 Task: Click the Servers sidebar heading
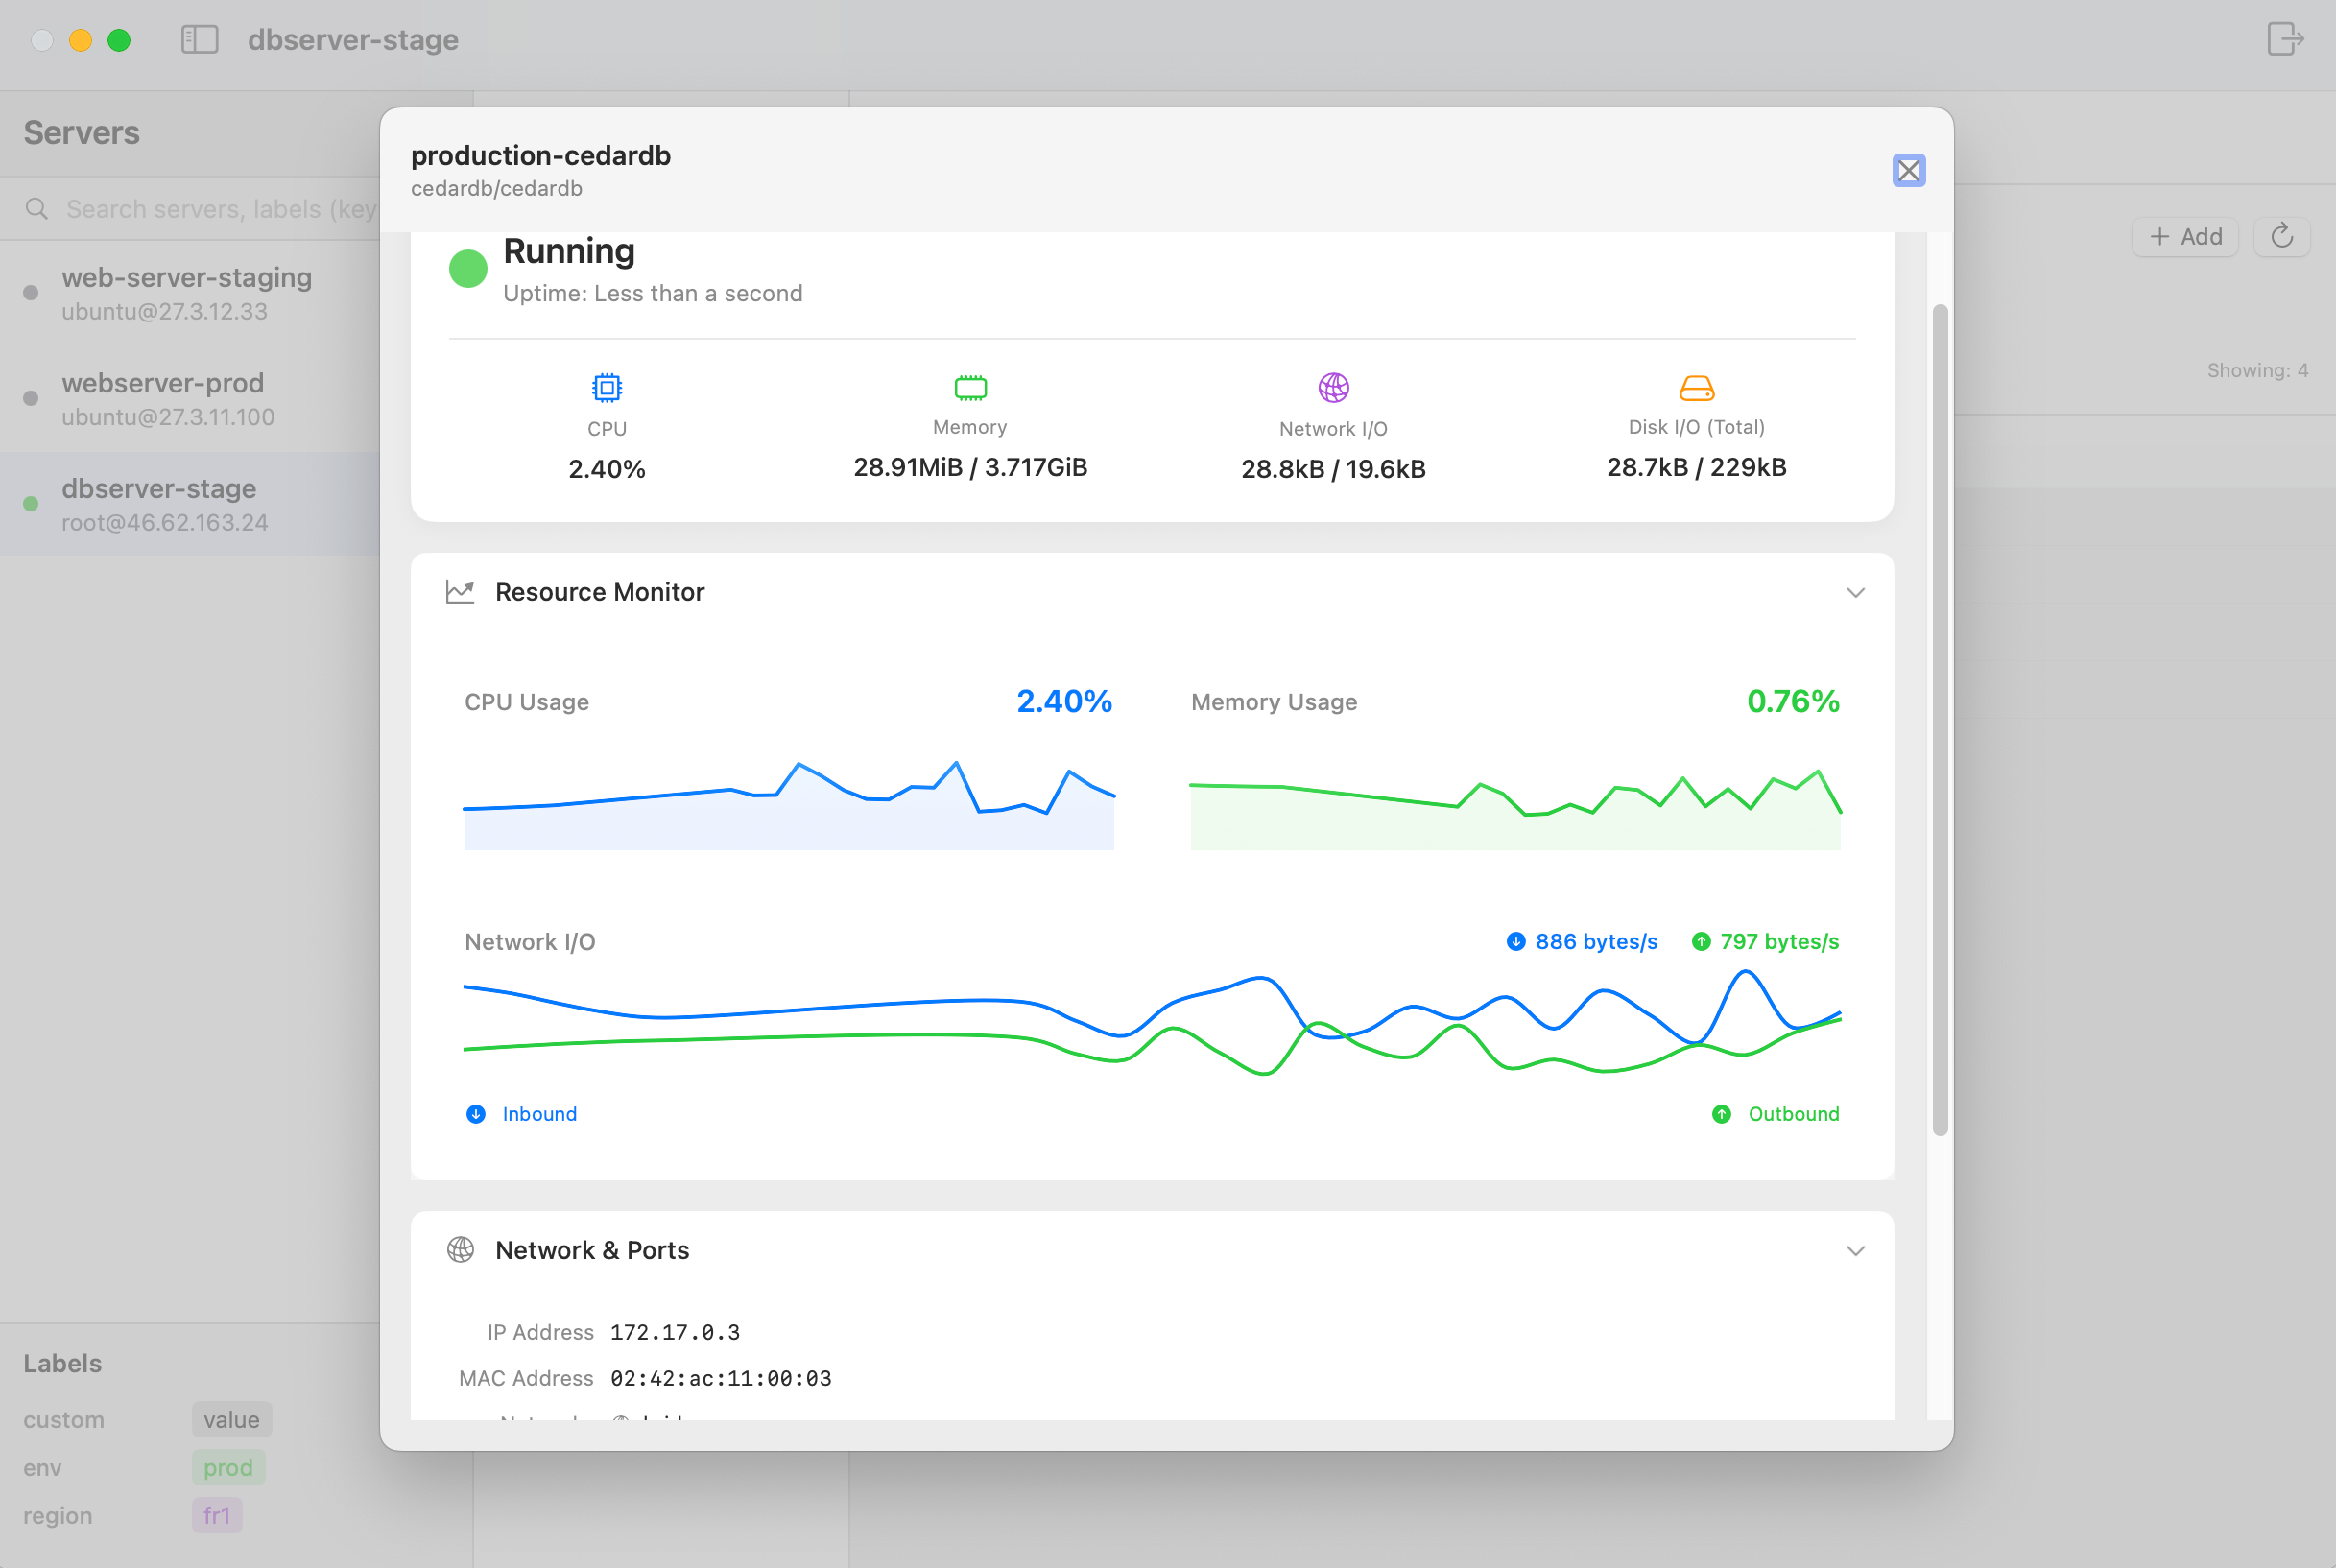[x=82, y=133]
